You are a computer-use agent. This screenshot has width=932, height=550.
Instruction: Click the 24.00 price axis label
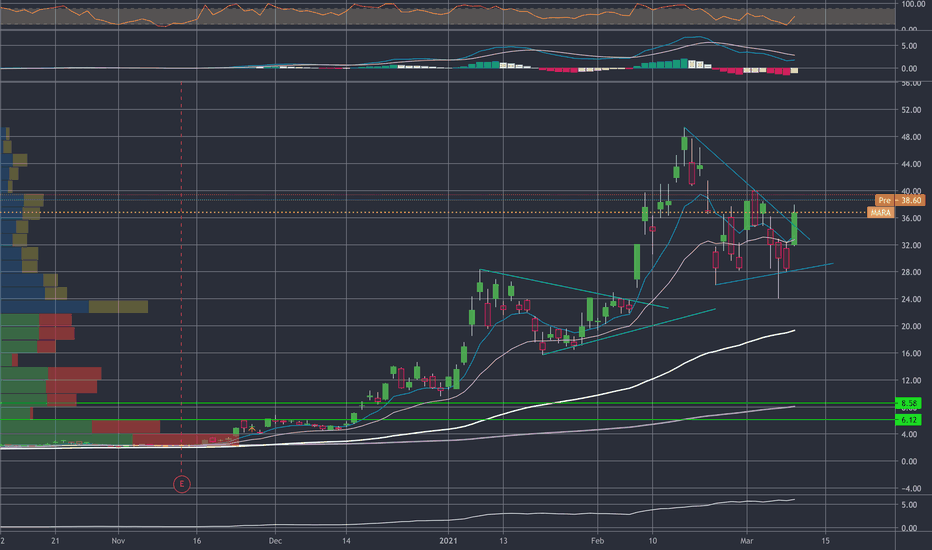pos(911,299)
